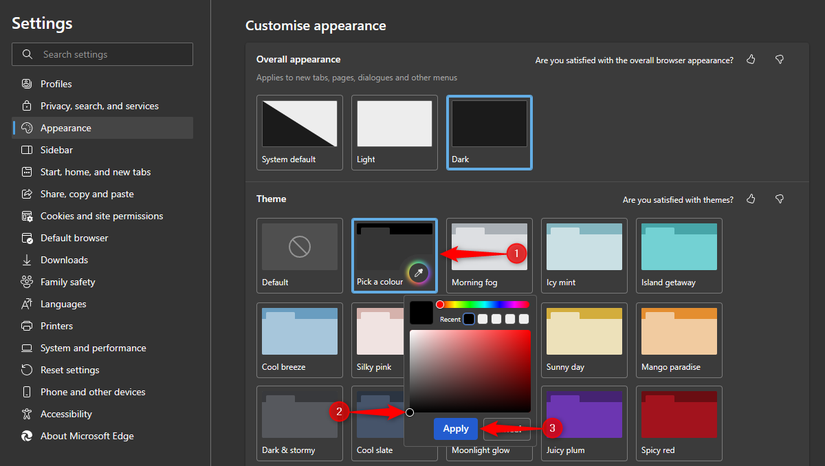The image size is (825, 466).
Task: Click thumbs down icon for themes feedback
Action: pyautogui.click(x=779, y=199)
